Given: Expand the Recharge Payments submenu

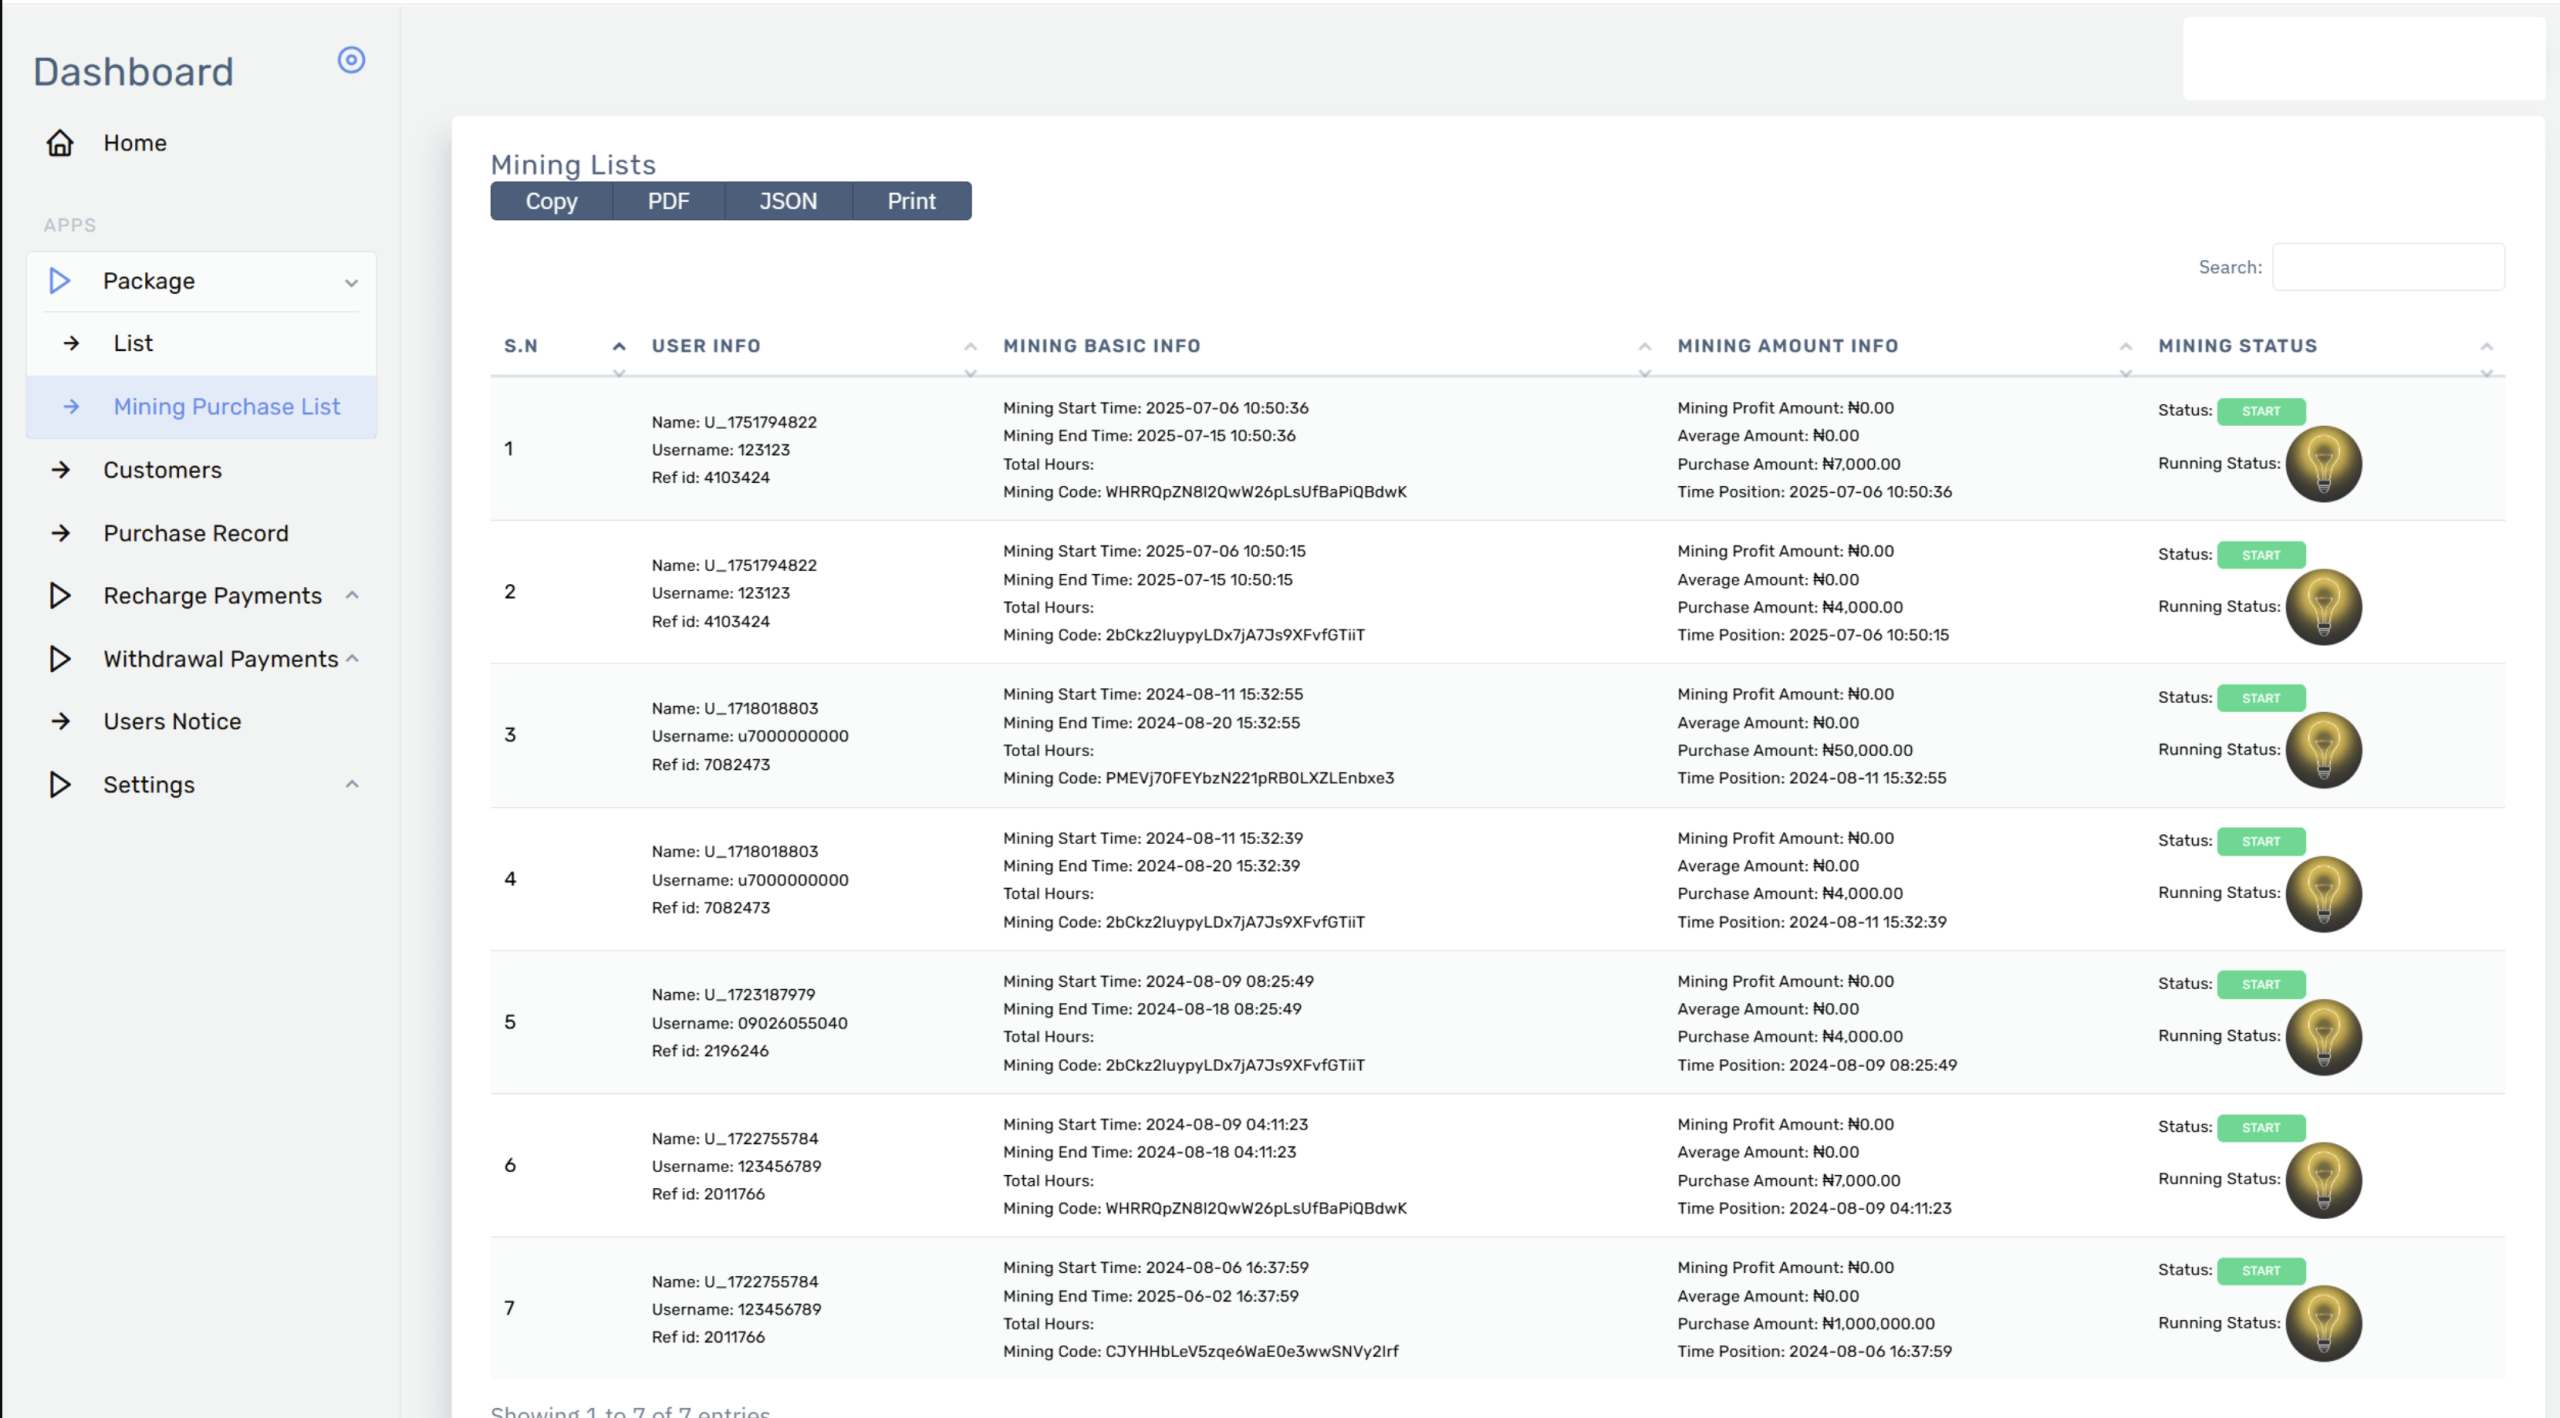Looking at the screenshot, I should [x=212, y=596].
